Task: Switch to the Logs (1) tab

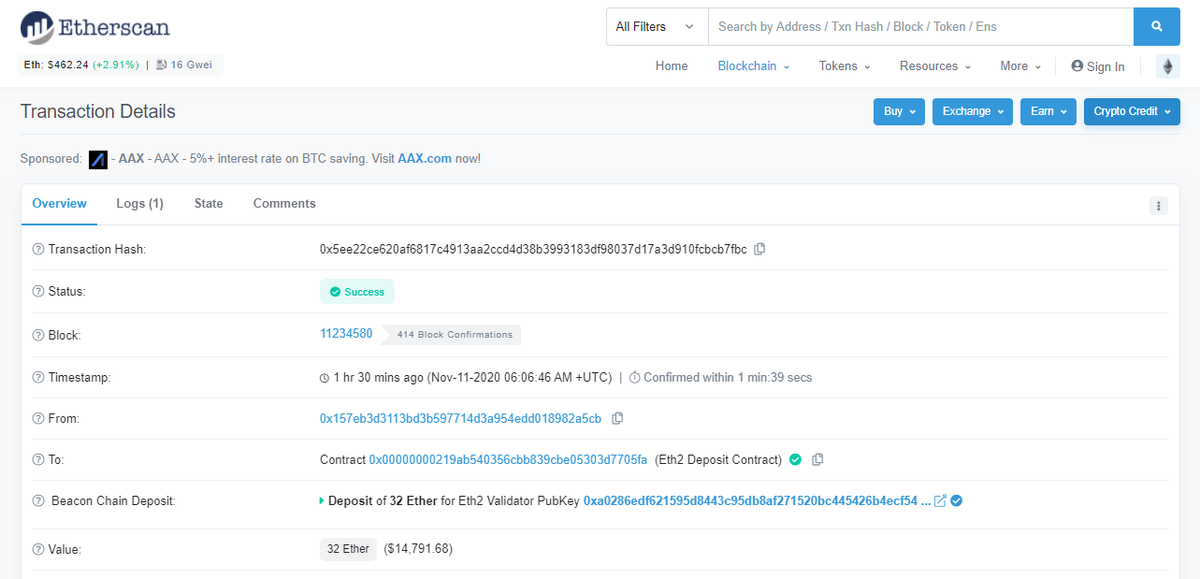Action: 140,203
